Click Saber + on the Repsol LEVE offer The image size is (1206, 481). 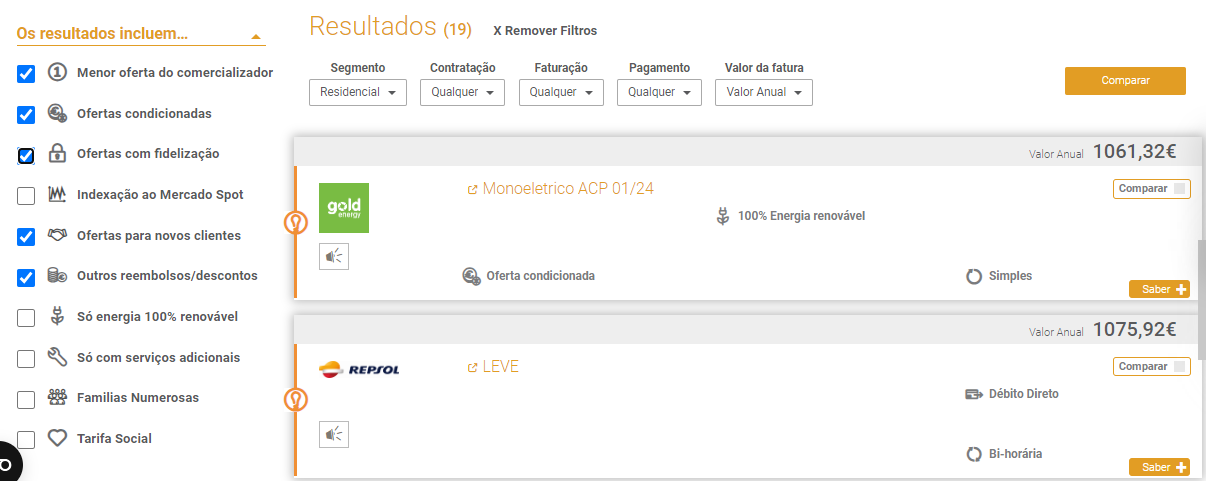[1159, 467]
